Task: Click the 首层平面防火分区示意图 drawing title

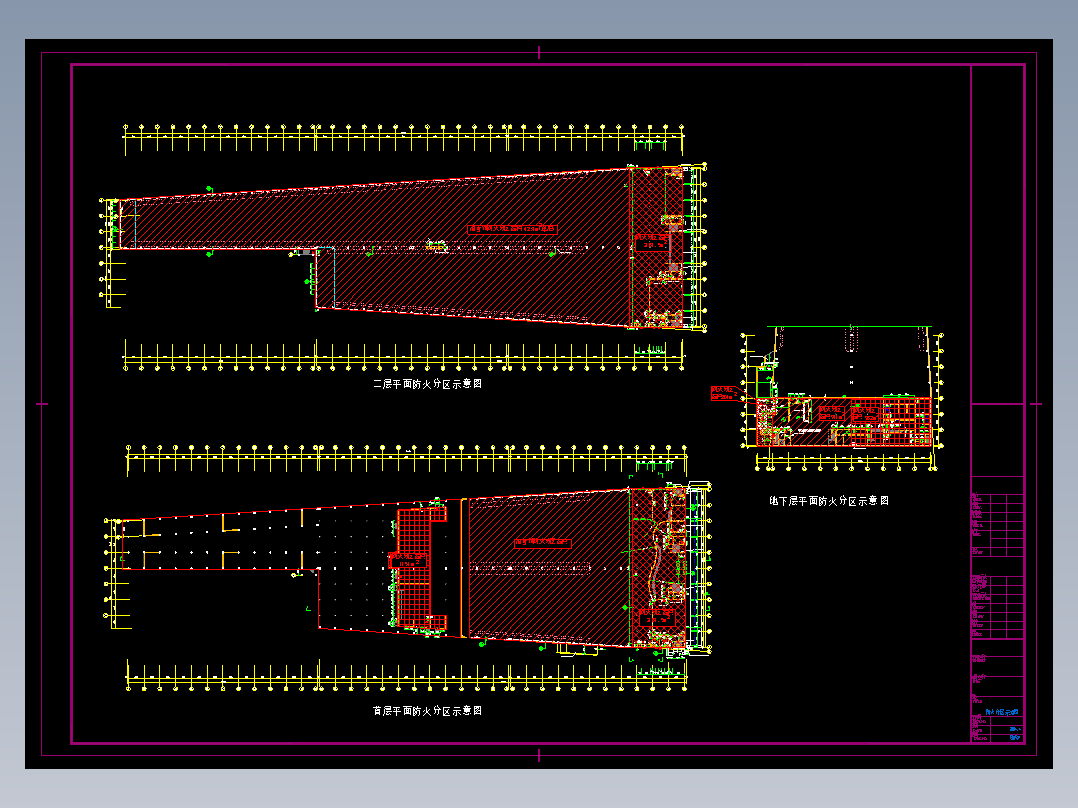Action: point(427,710)
